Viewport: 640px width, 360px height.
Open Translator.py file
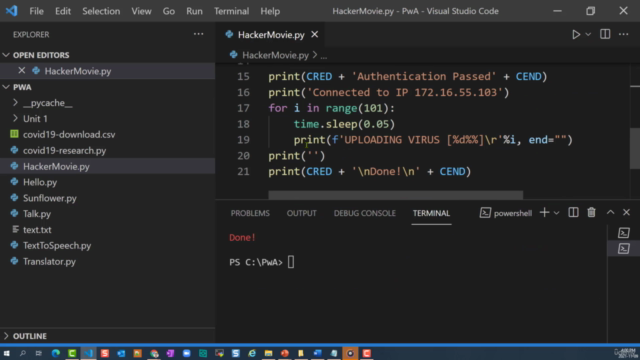coord(49,262)
